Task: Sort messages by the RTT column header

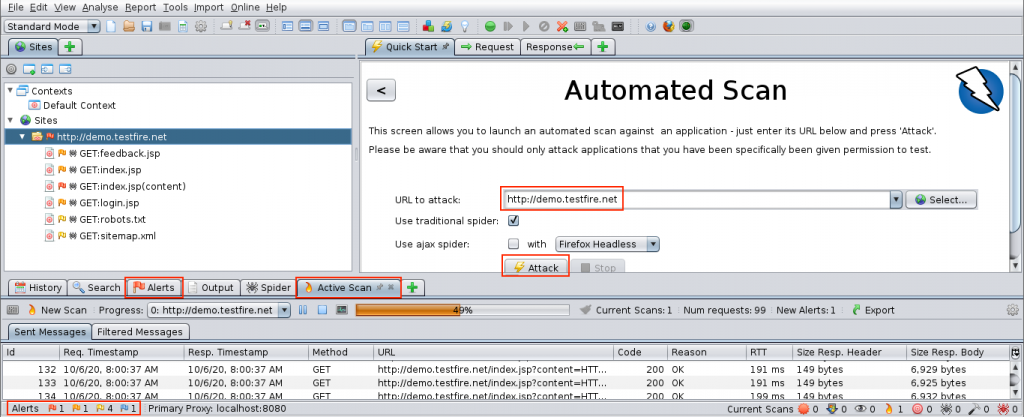Action: coord(768,352)
